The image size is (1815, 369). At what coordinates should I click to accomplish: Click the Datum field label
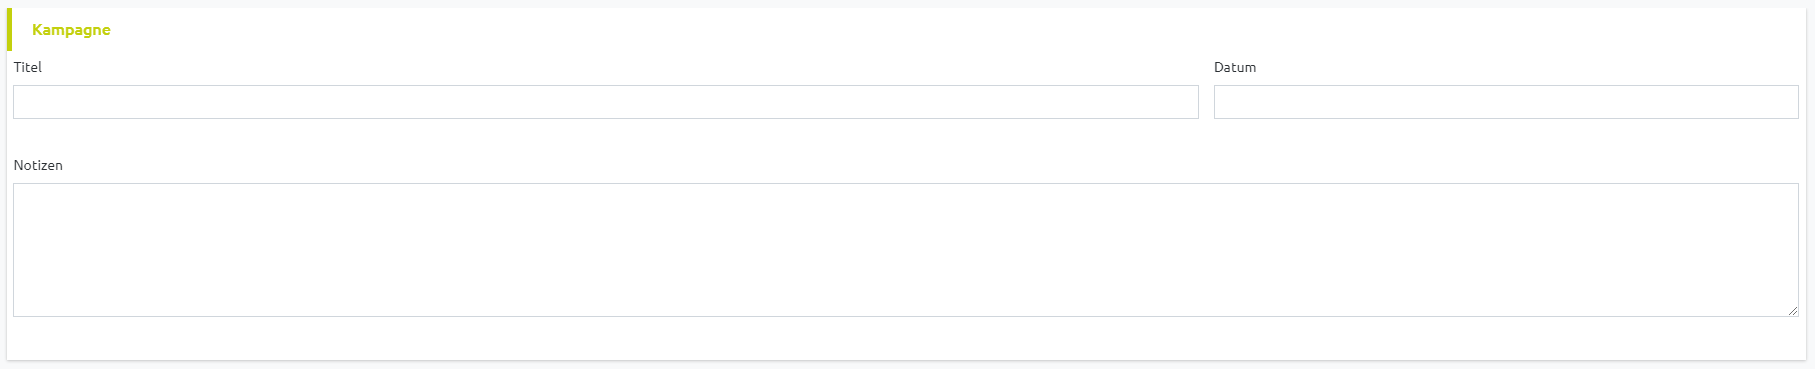click(x=1235, y=67)
